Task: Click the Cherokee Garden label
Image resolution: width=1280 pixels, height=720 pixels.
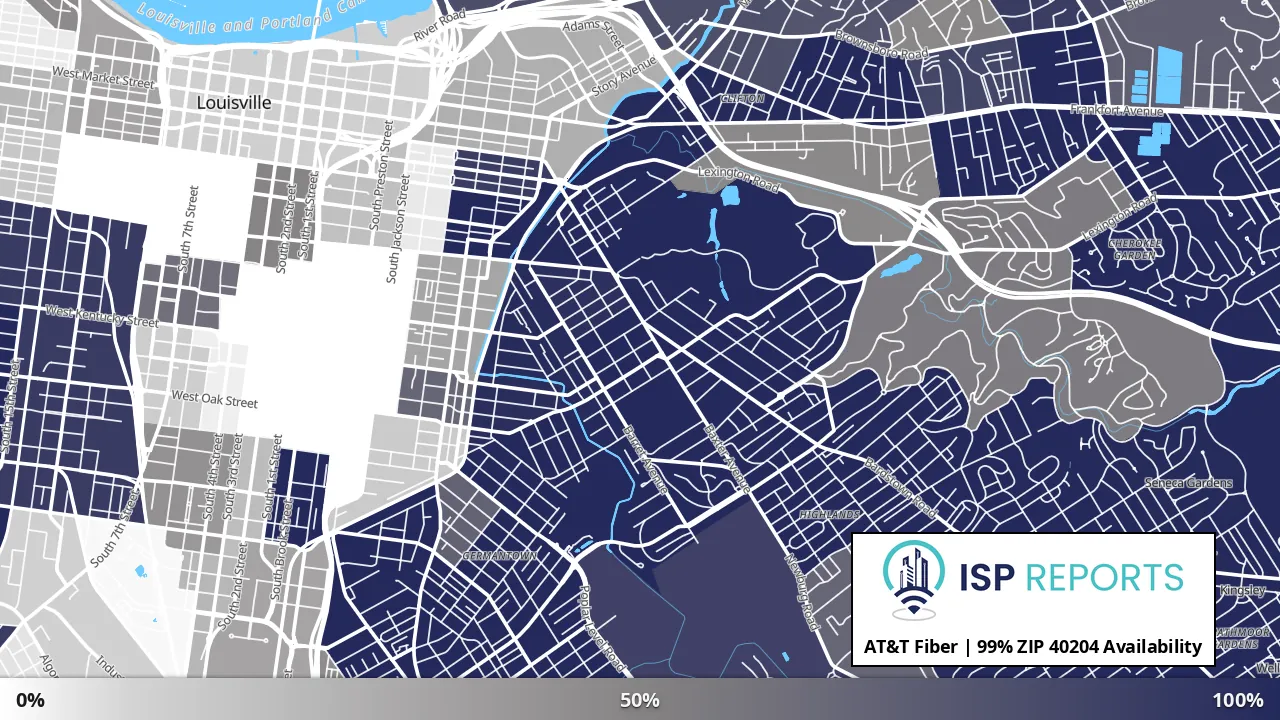Action: click(x=1134, y=248)
